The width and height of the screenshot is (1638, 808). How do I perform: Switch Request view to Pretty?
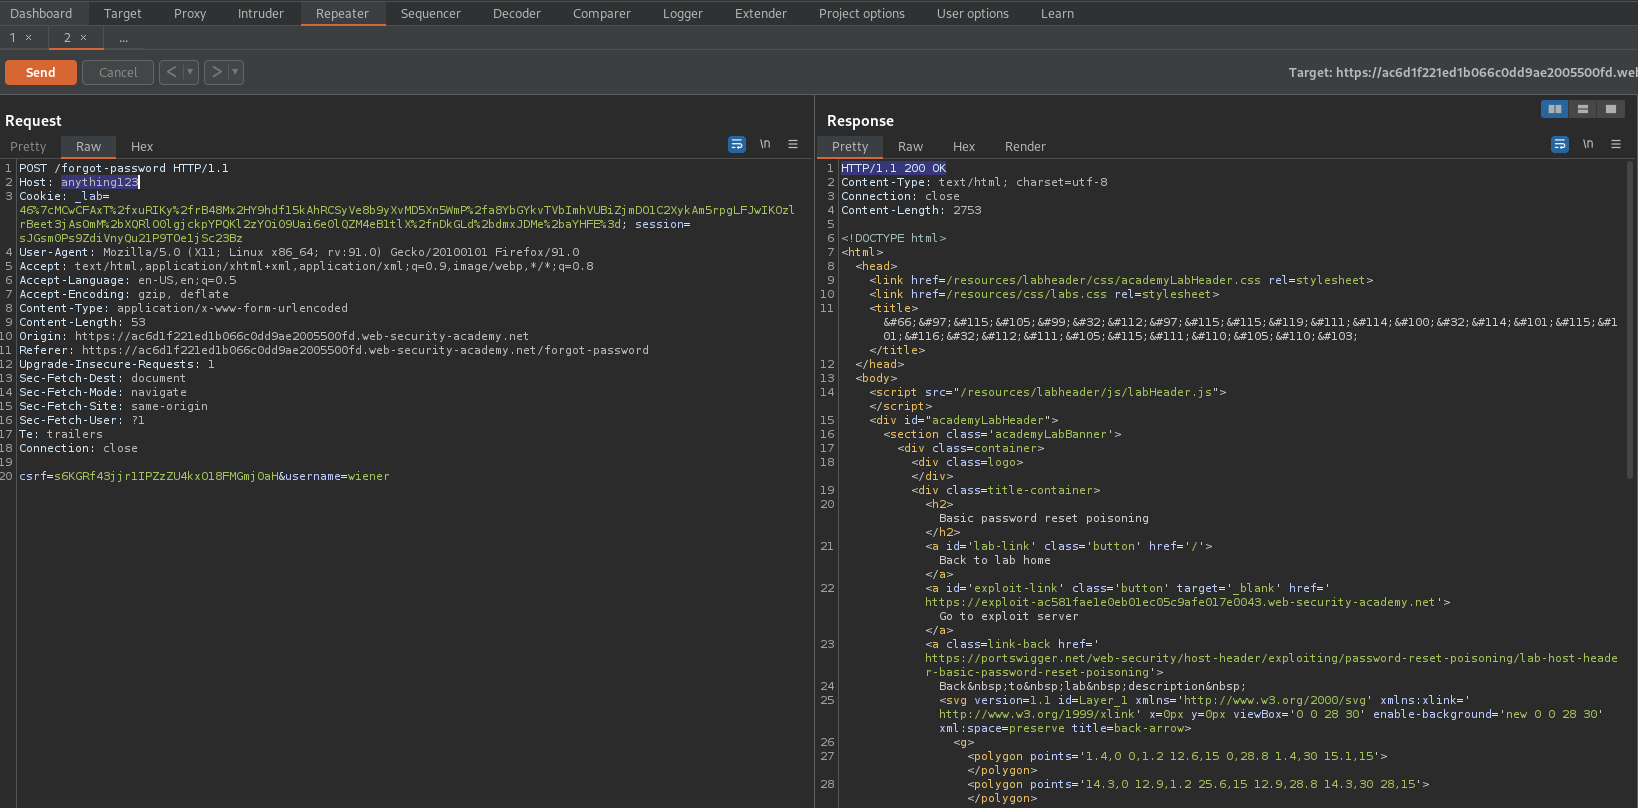point(29,146)
